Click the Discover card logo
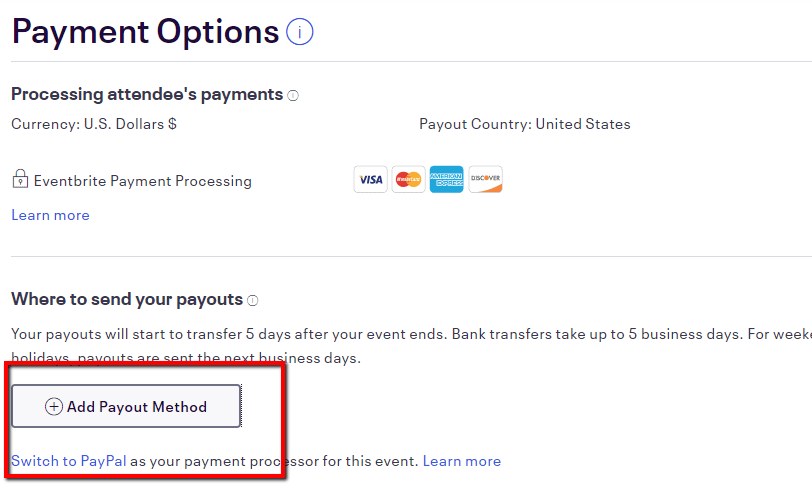Screen dimensions: 812x485 pyautogui.click(x=485, y=180)
